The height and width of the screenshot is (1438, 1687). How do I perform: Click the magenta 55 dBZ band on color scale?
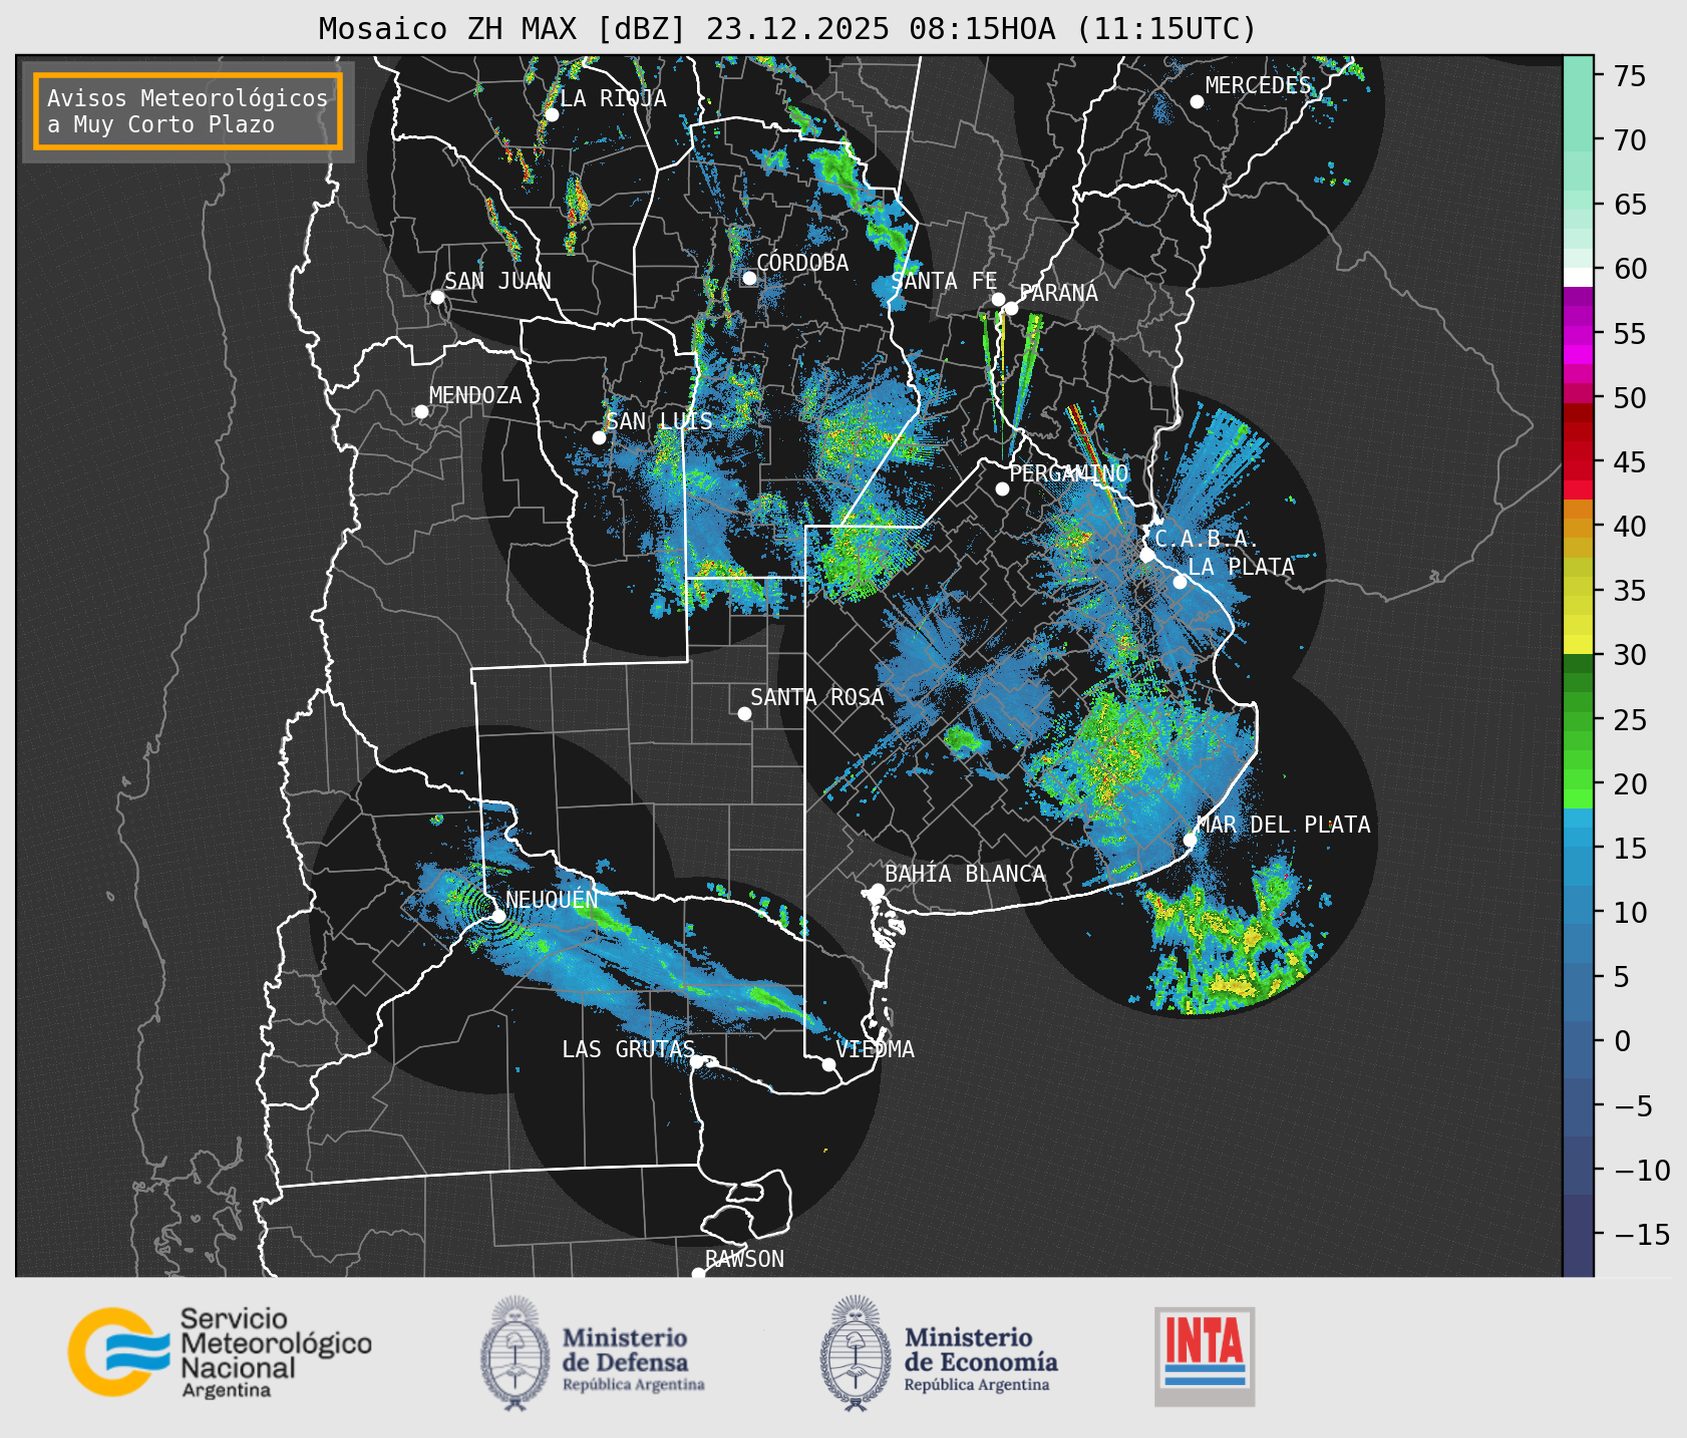(1578, 334)
